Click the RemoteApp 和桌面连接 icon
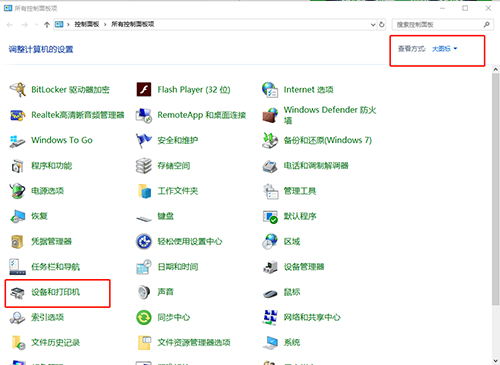500x365 pixels. 144,115
